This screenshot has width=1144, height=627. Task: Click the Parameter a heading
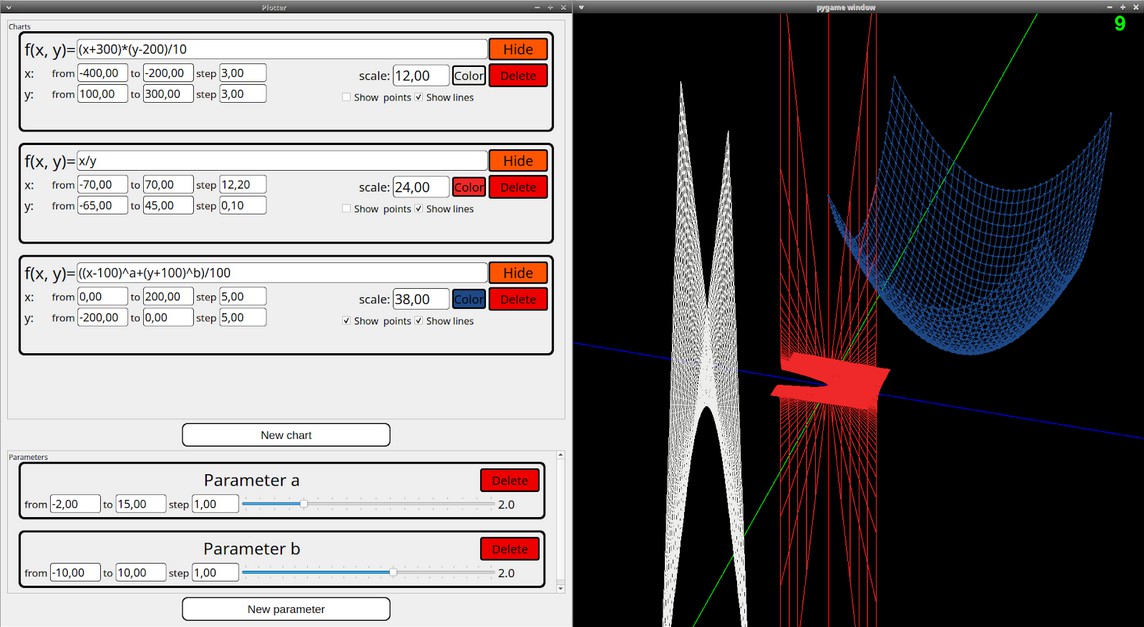pyautogui.click(x=252, y=480)
